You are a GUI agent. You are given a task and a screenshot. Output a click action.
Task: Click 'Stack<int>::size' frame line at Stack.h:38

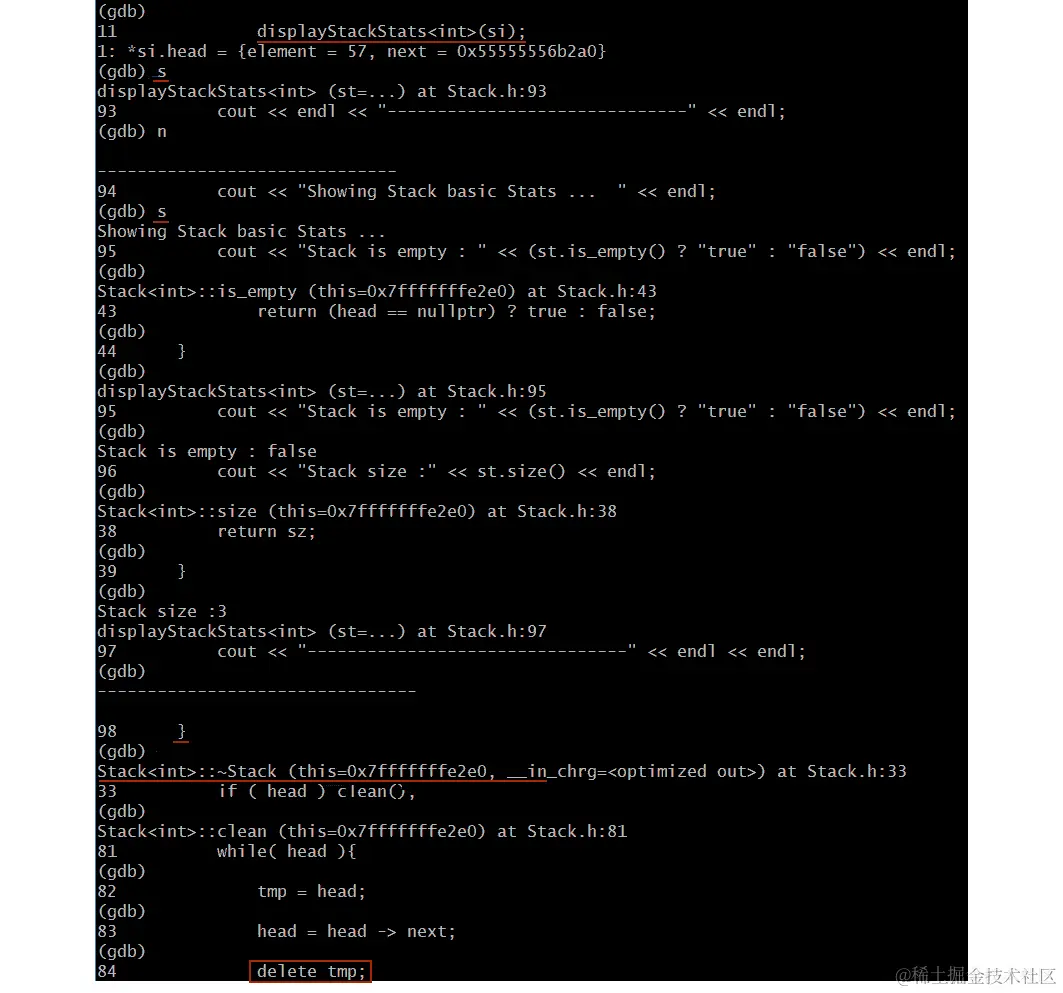[357, 511]
